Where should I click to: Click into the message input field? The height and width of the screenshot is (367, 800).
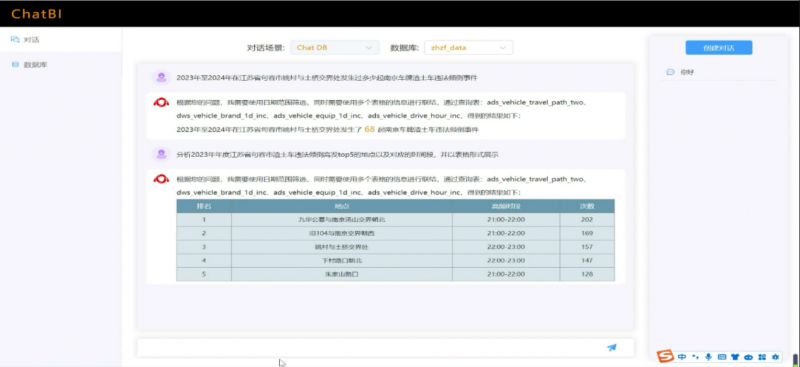(370, 348)
